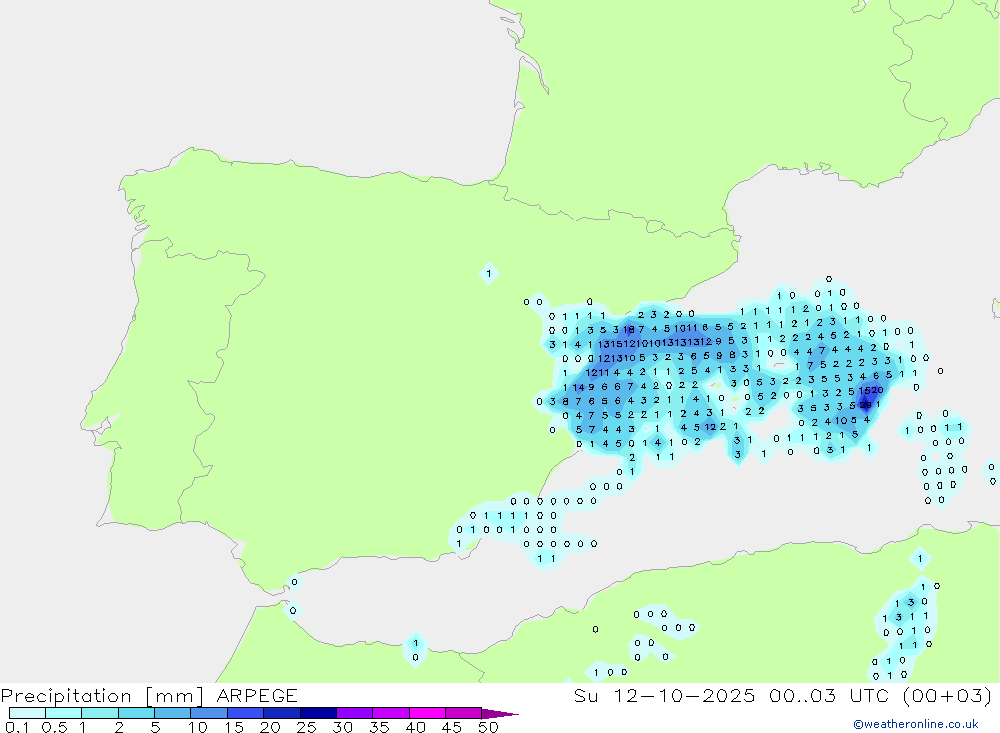Open the weatheronline.co.uk copyright link

pyautogui.click(x=916, y=724)
